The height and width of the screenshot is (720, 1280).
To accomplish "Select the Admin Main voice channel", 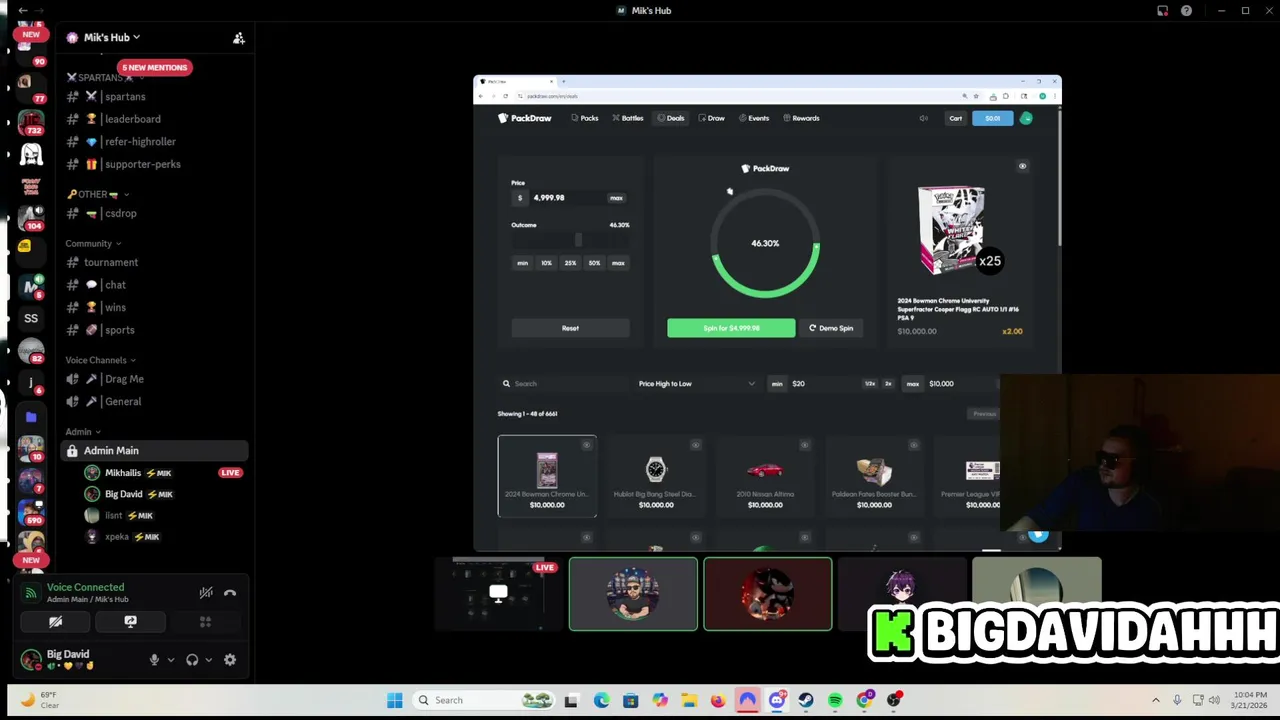I will coord(155,451).
